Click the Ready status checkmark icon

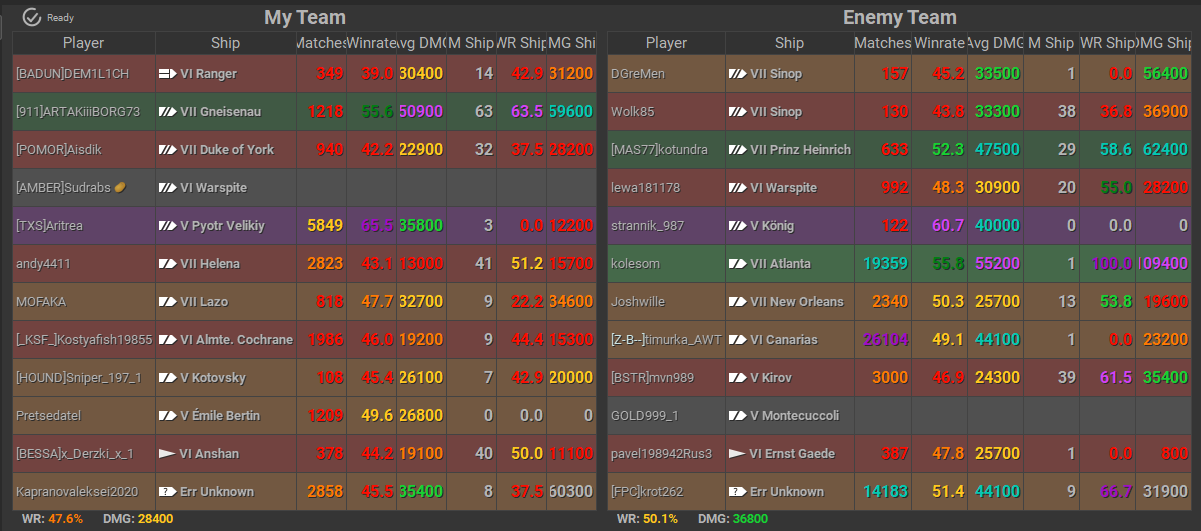(x=31, y=17)
